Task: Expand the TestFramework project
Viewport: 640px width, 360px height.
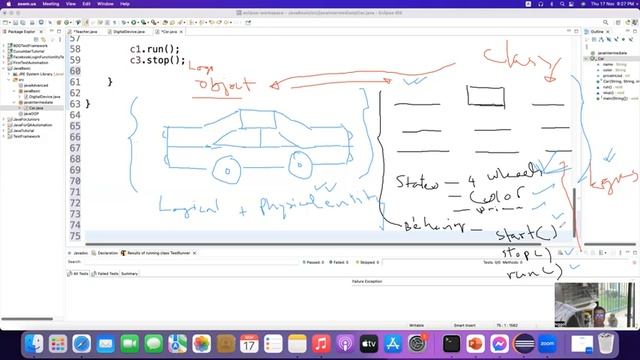Action: coord(4,136)
